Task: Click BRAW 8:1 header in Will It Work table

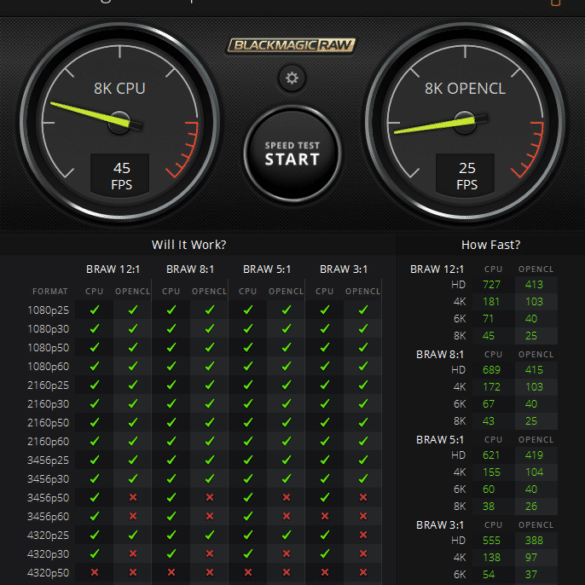Action: coord(190,269)
